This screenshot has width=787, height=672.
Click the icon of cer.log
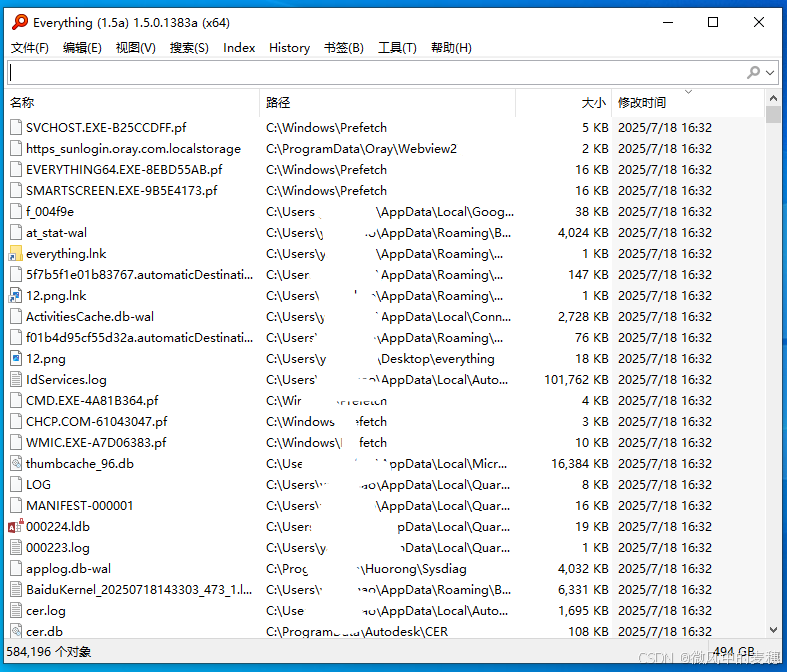point(16,611)
